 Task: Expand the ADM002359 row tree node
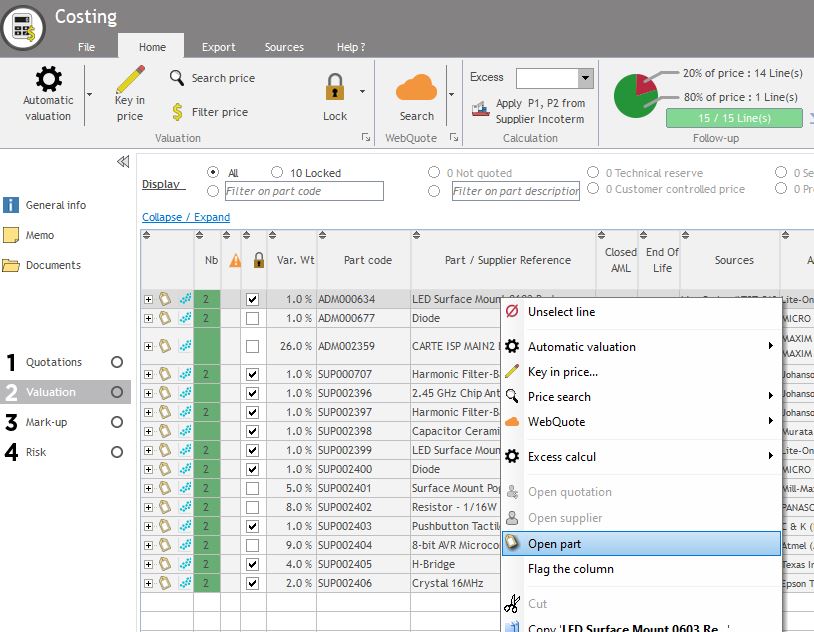(149, 347)
